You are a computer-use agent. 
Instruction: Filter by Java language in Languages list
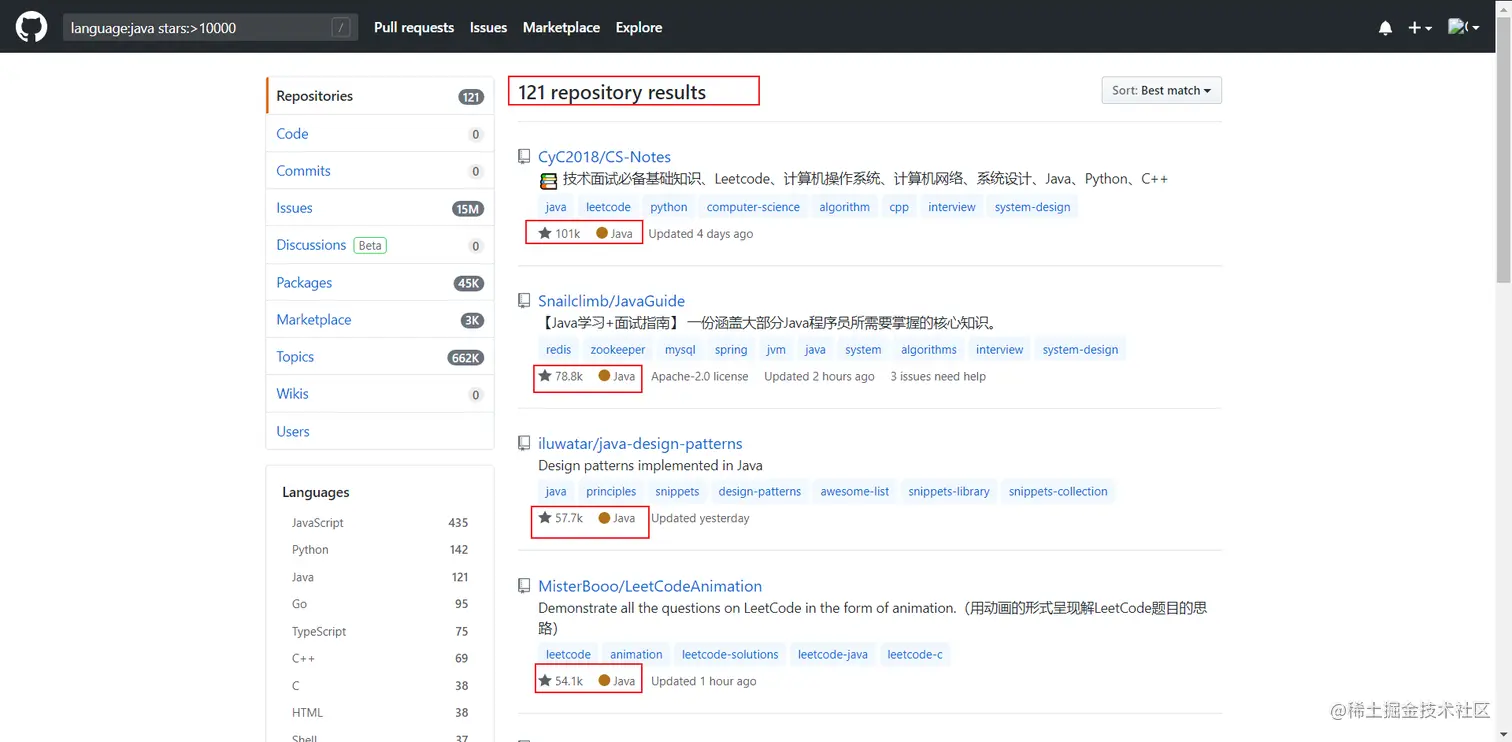pos(380,577)
